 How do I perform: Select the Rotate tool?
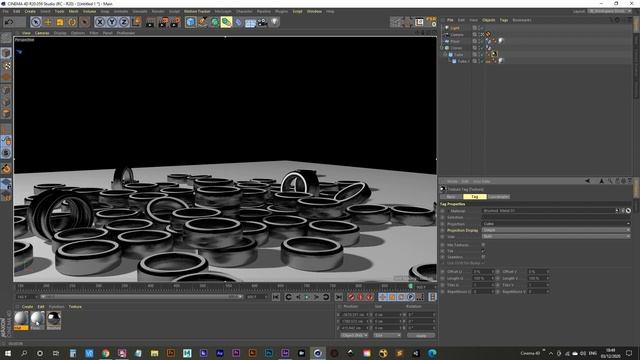(x=72, y=22)
